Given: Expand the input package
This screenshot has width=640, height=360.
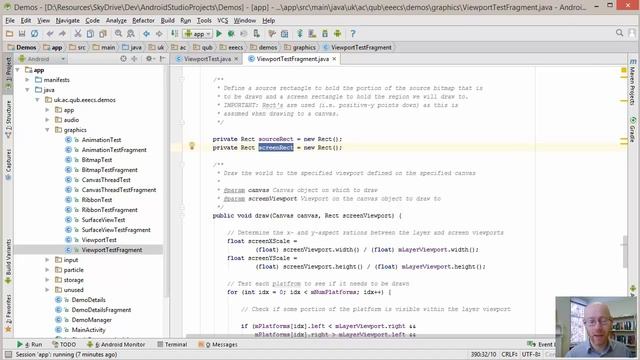Looking at the screenshot, I should 47,260.
